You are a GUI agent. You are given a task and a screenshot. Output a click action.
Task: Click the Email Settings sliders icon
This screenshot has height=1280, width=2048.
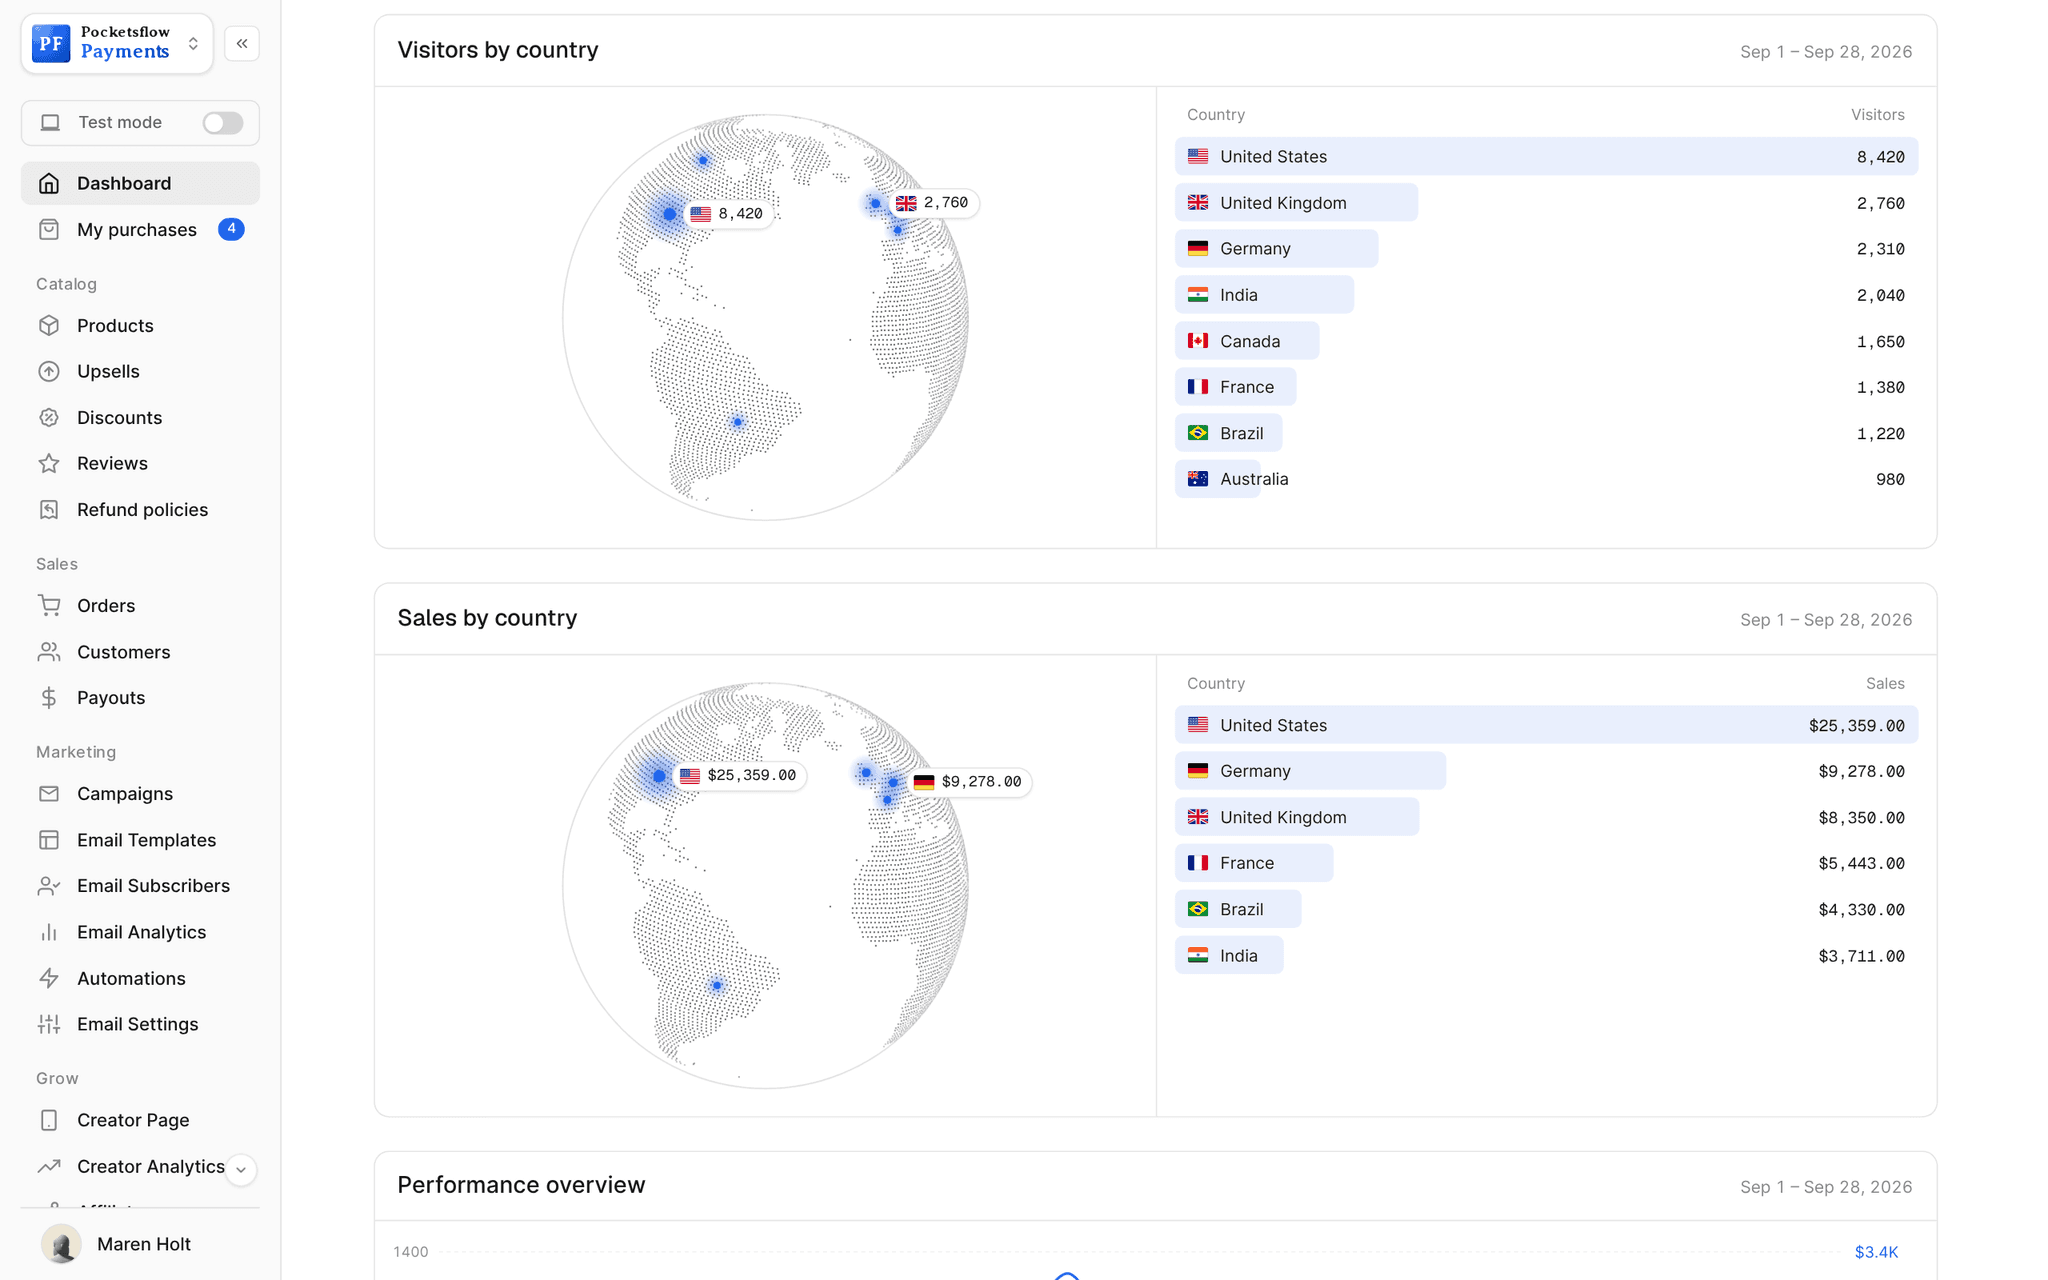(49, 1024)
